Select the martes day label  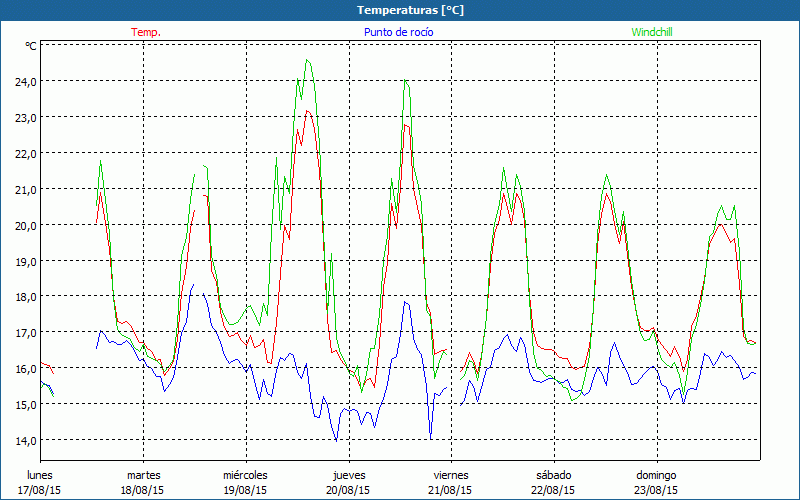pyautogui.click(x=143, y=475)
